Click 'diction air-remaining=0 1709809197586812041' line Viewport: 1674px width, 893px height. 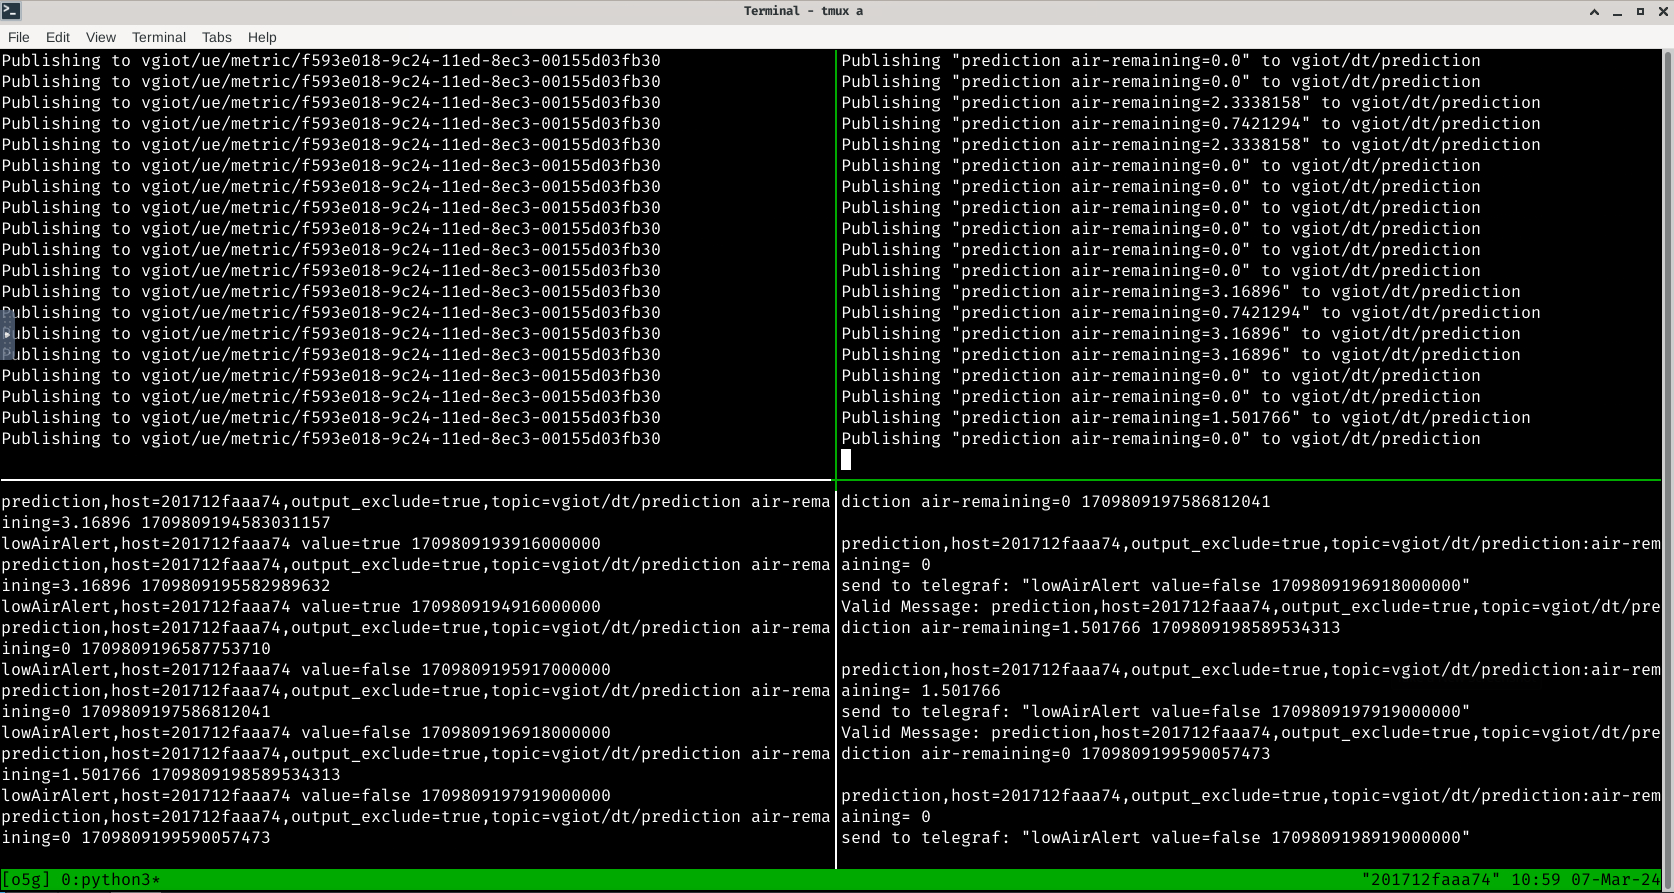coord(1056,502)
